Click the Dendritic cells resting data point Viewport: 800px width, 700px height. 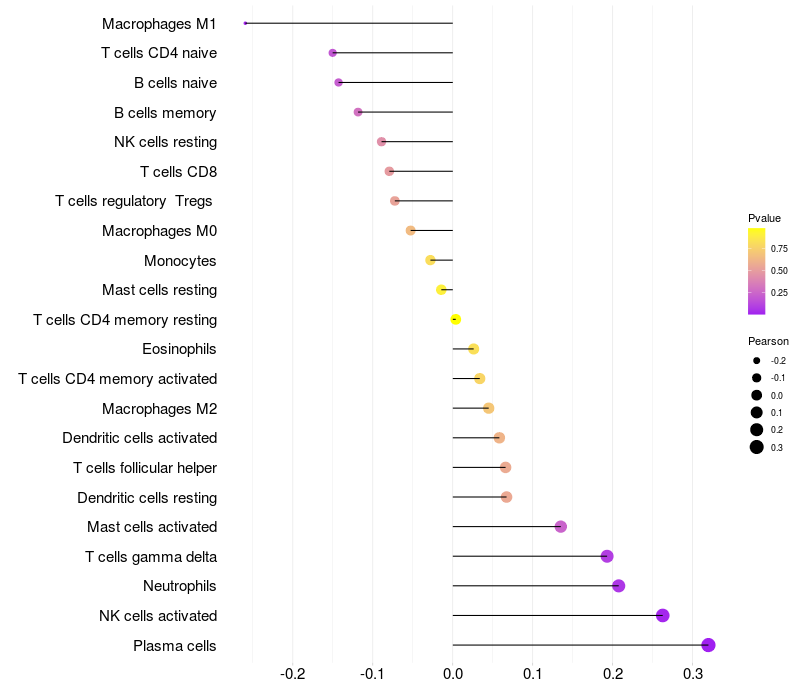tap(506, 497)
